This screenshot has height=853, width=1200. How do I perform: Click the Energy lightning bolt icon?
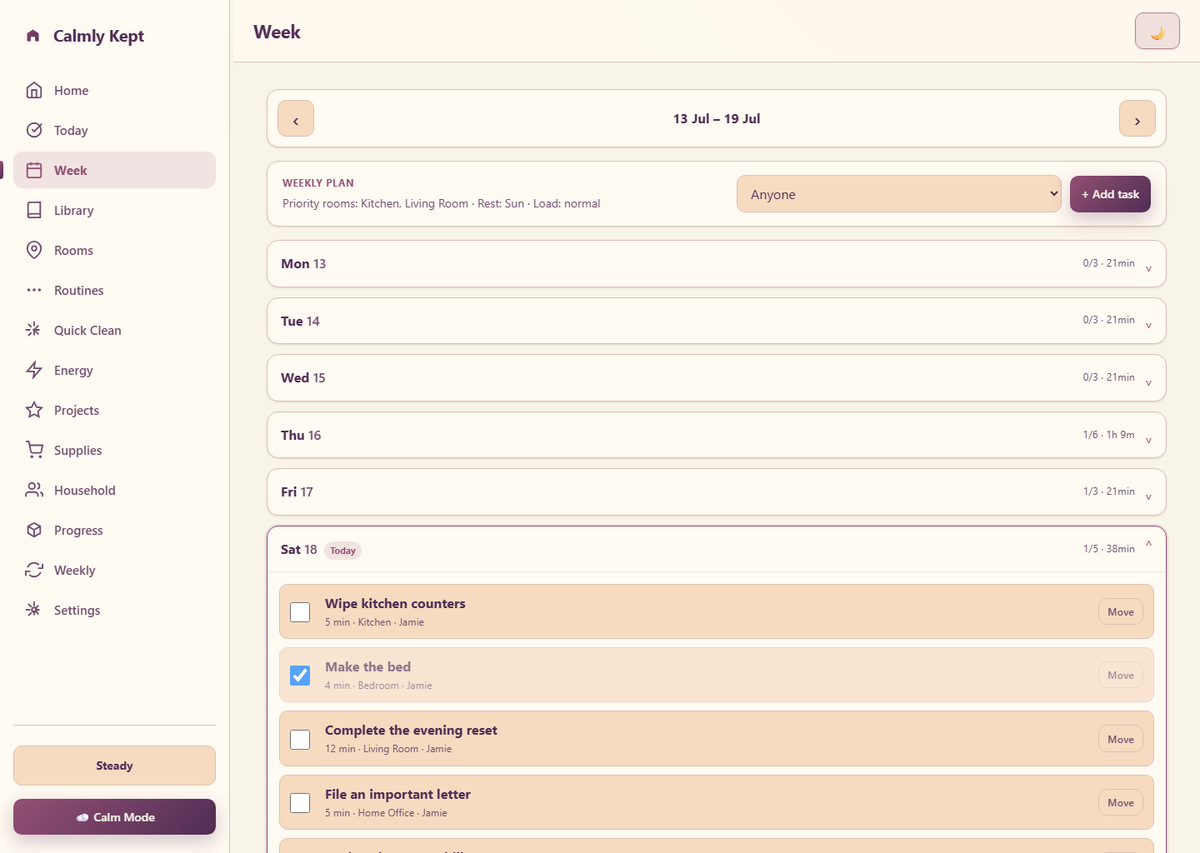tap(34, 370)
